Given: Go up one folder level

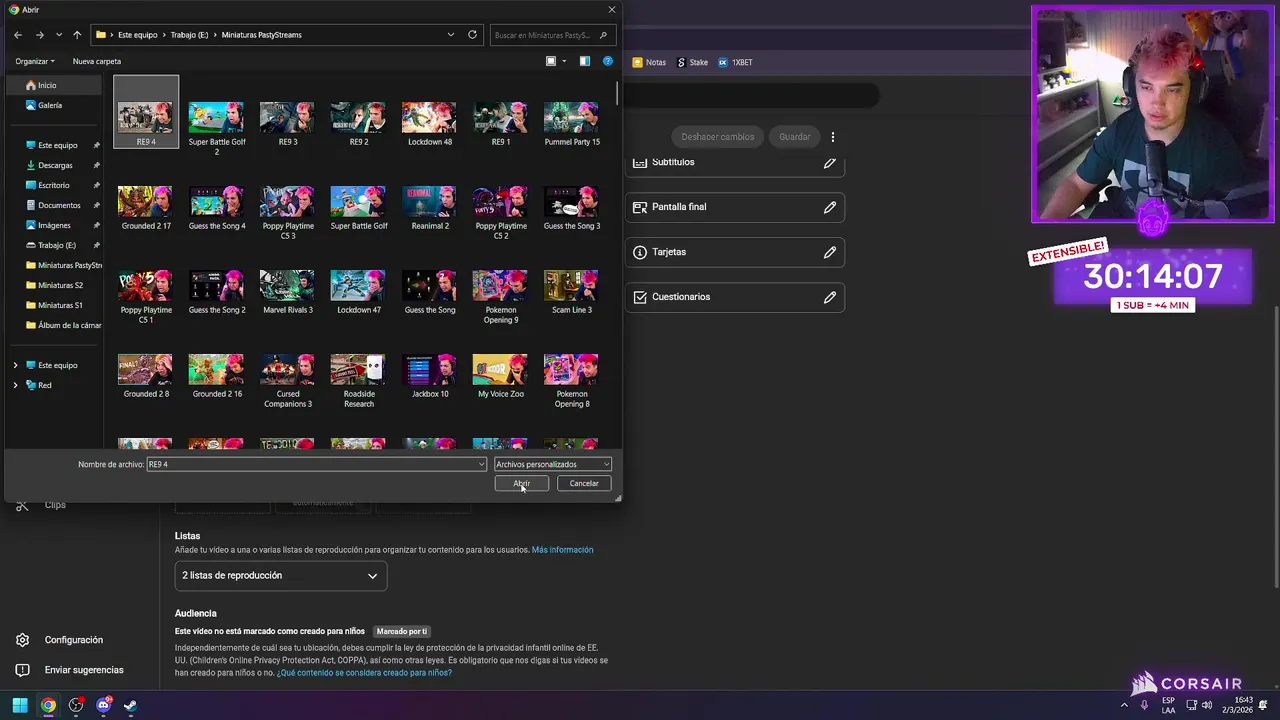Looking at the screenshot, I should click(77, 35).
